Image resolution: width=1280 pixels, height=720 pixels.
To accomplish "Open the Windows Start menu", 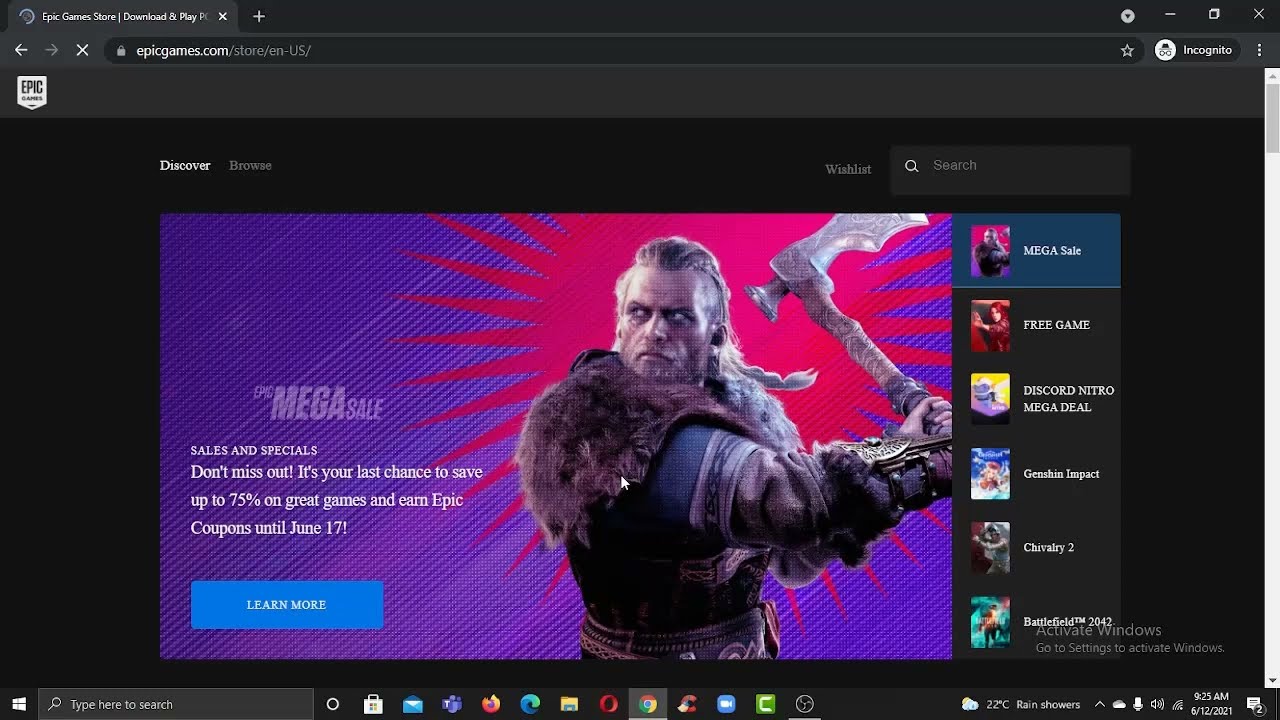I will click(19, 704).
